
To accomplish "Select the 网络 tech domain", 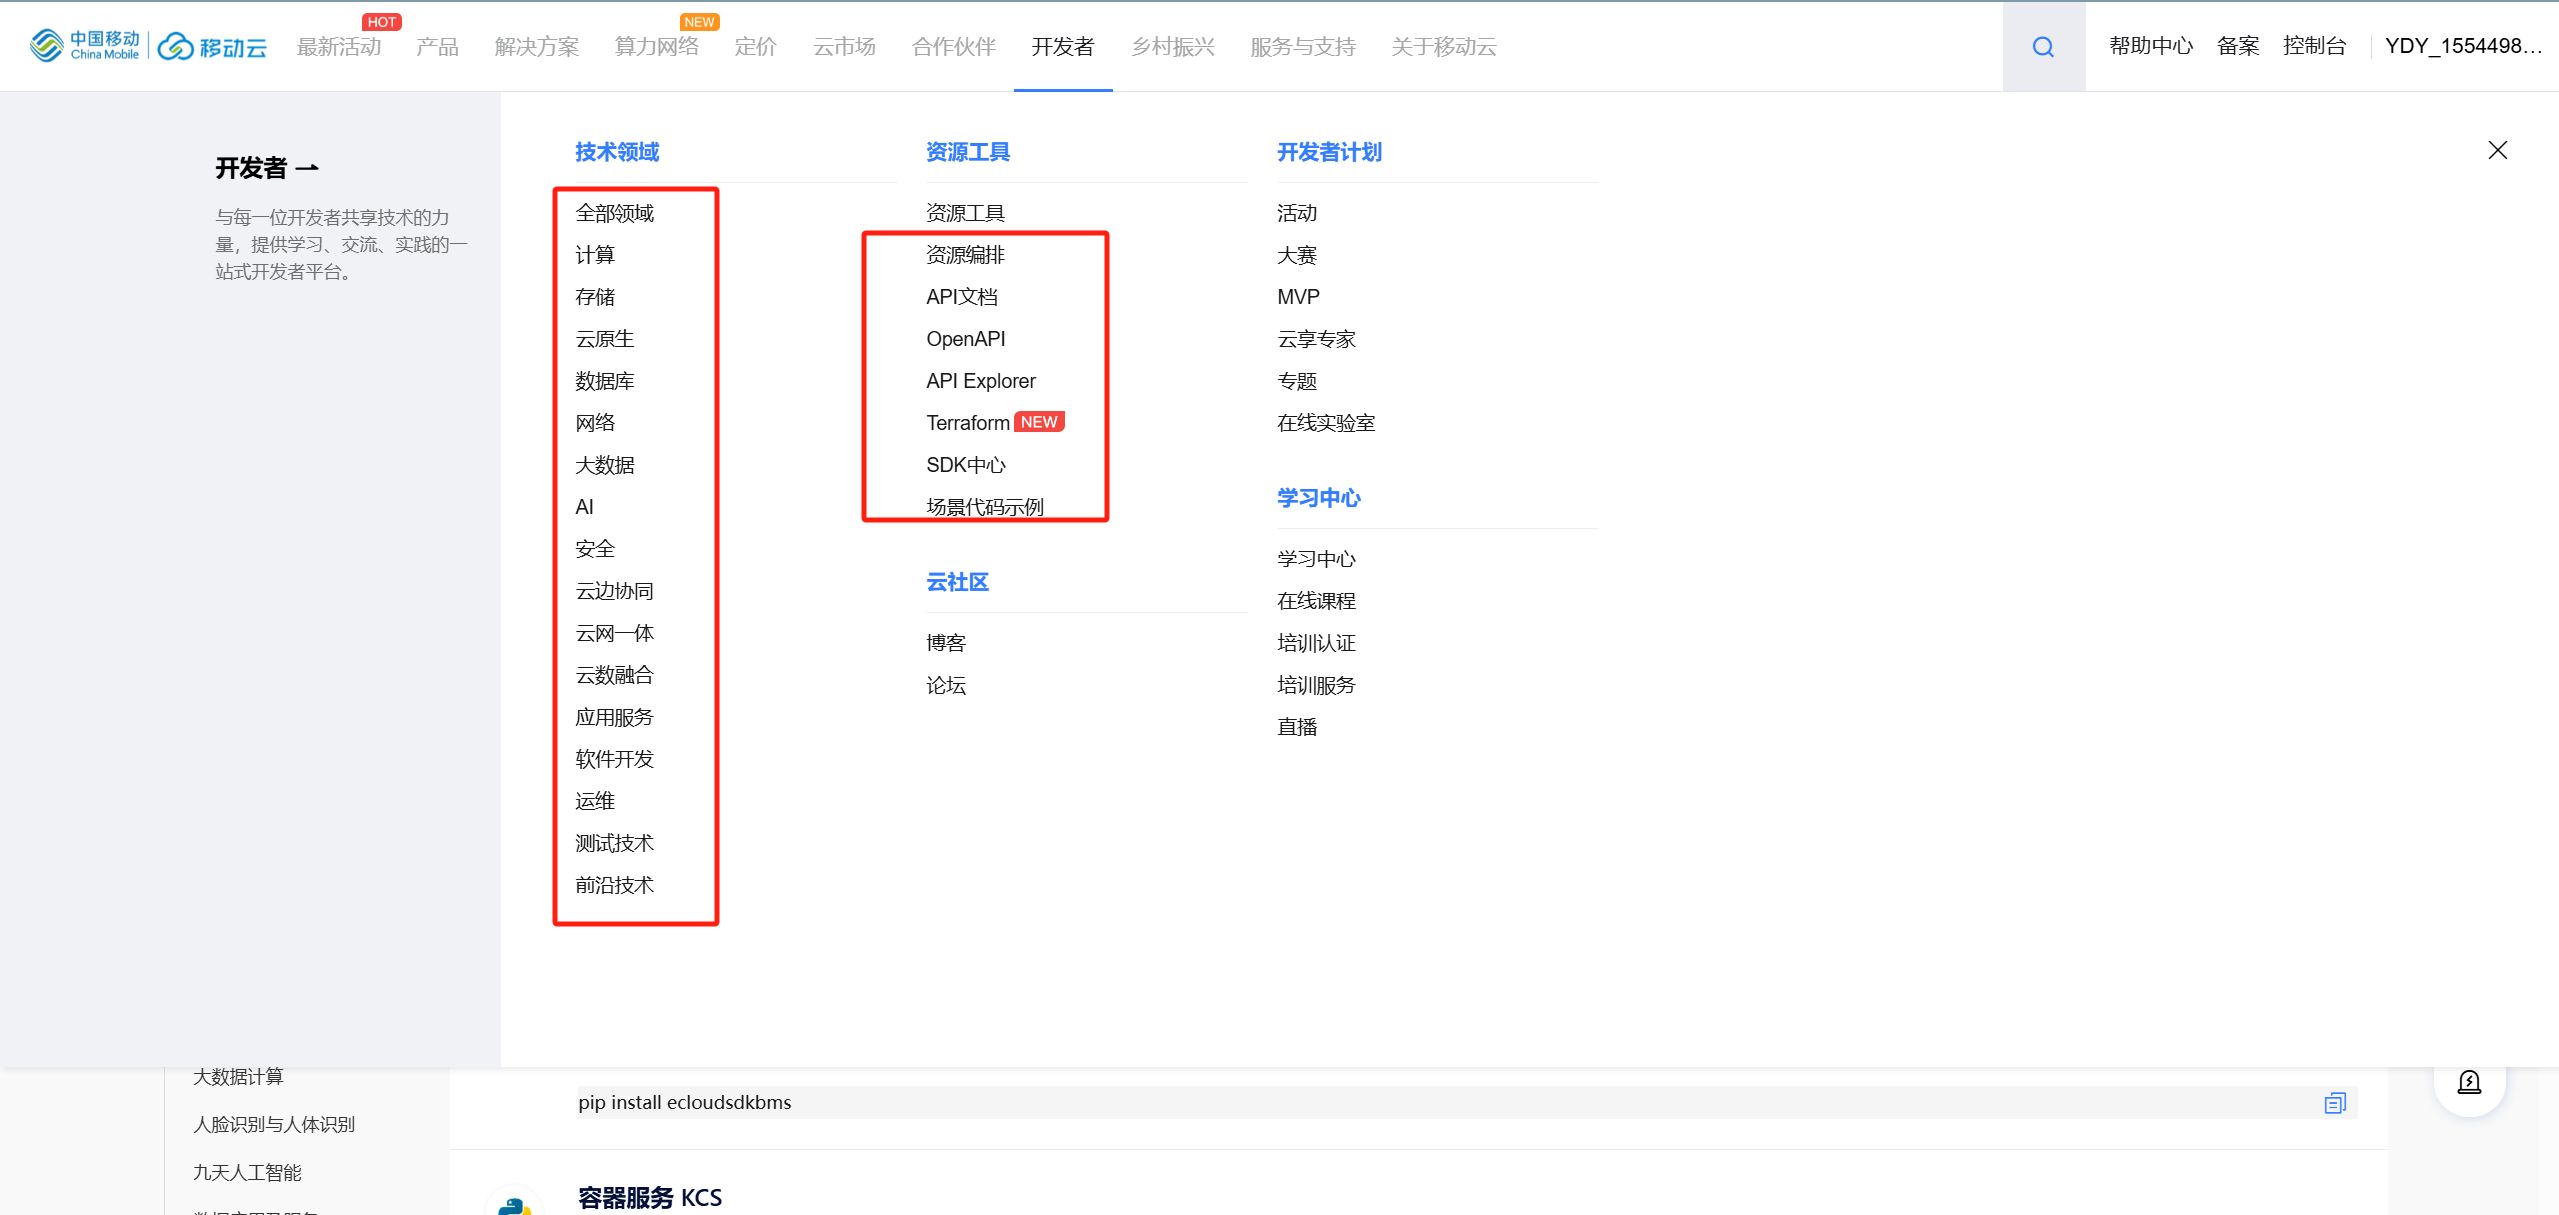I will coord(595,423).
